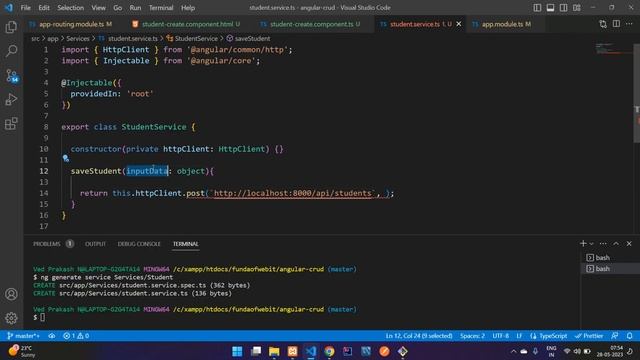
Task: Open editor More Actions ellipsis menu
Action: [x=629, y=24]
